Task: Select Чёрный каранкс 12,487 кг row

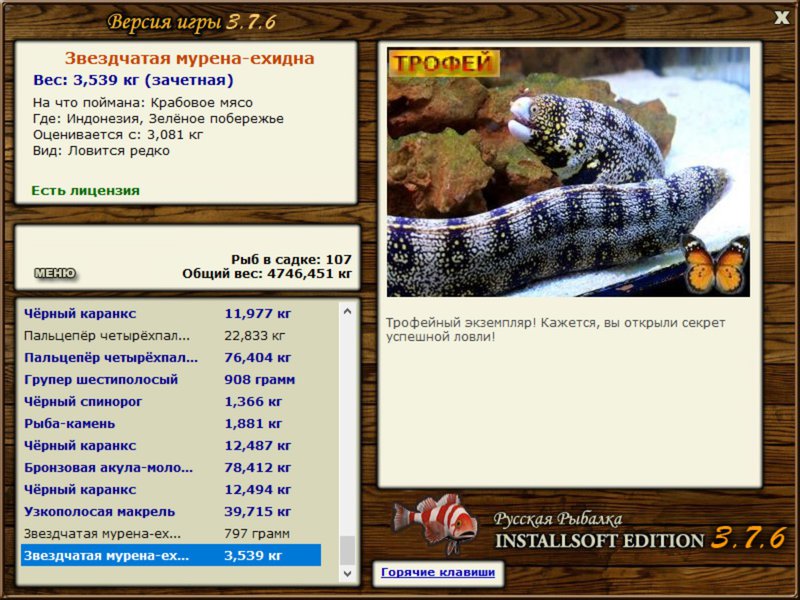Action: 171,445
